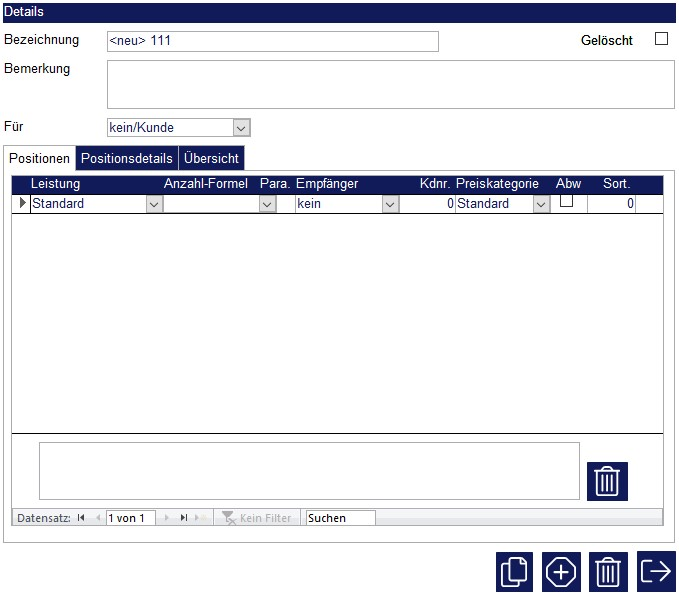Go to last record in navigator
The width and height of the screenshot is (679, 595).
click(184, 518)
